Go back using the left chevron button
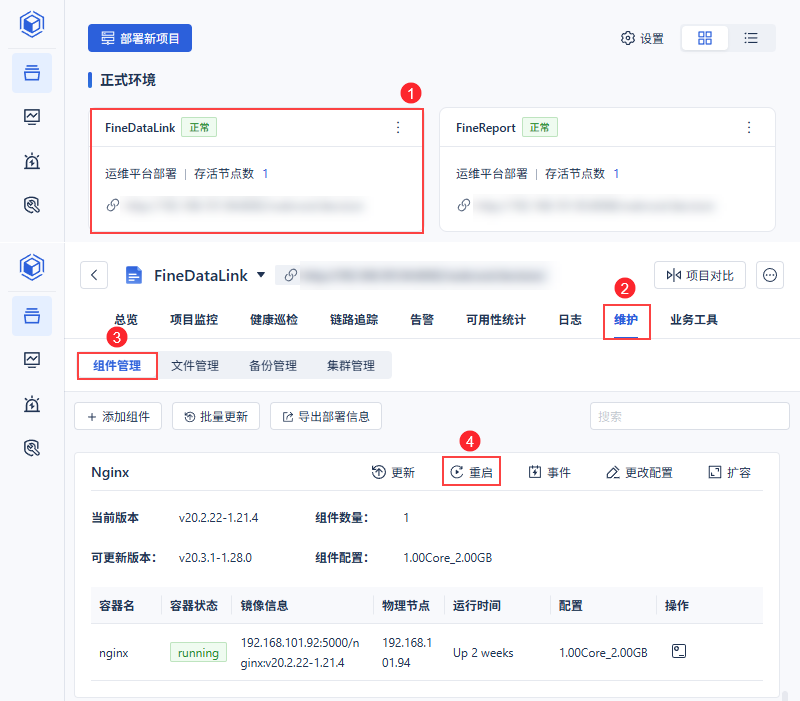The image size is (800, 701). click(94, 276)
